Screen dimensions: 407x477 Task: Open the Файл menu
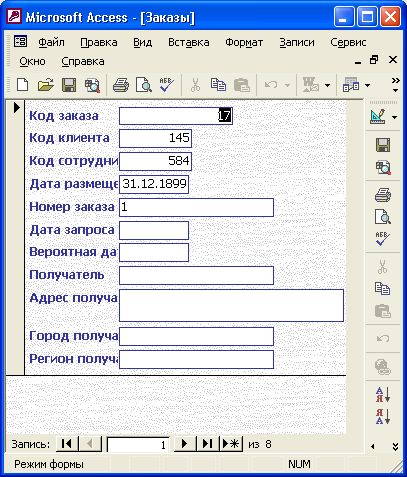[51, 42]
